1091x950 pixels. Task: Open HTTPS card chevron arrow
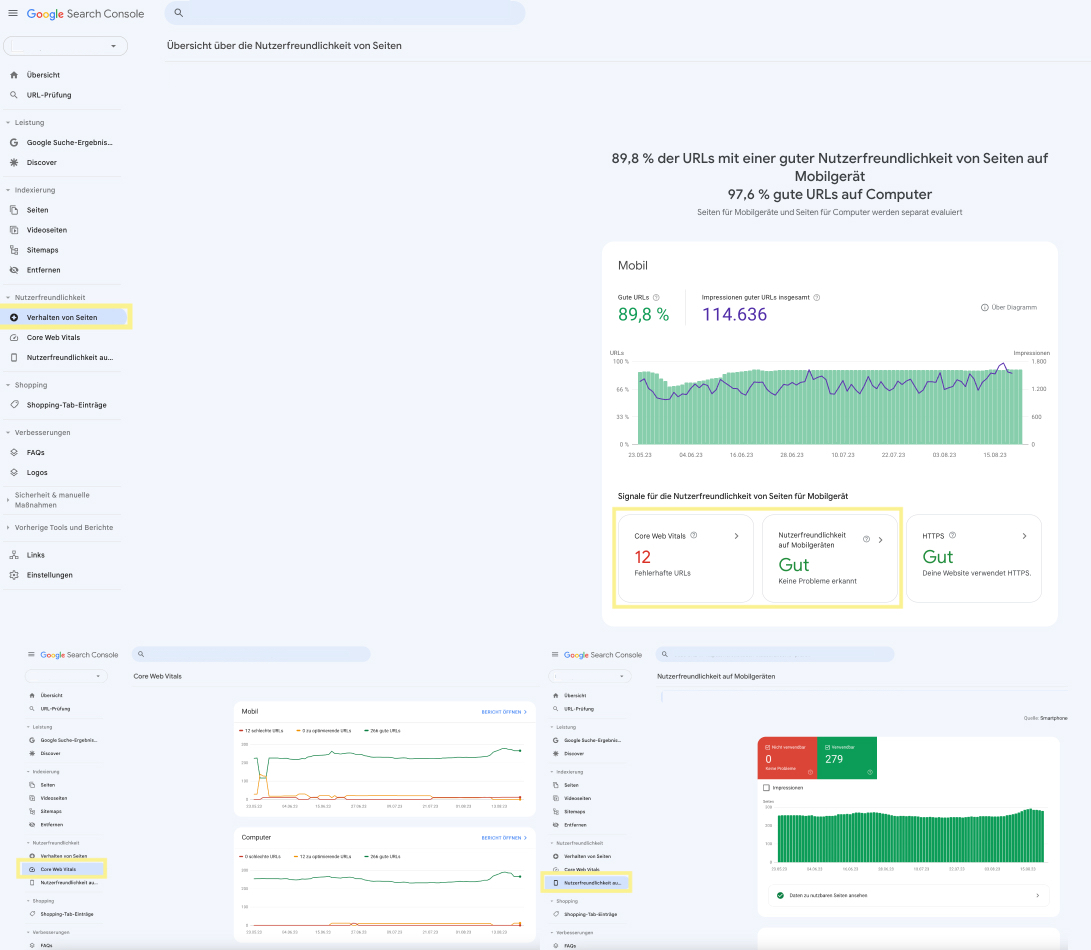tap(1024, 536)
